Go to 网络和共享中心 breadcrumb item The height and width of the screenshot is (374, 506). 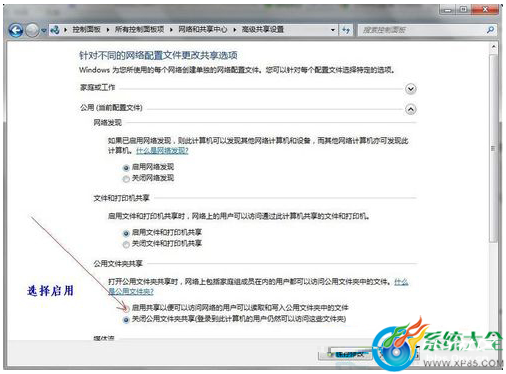pyautogui.click(x=202, y=30)
